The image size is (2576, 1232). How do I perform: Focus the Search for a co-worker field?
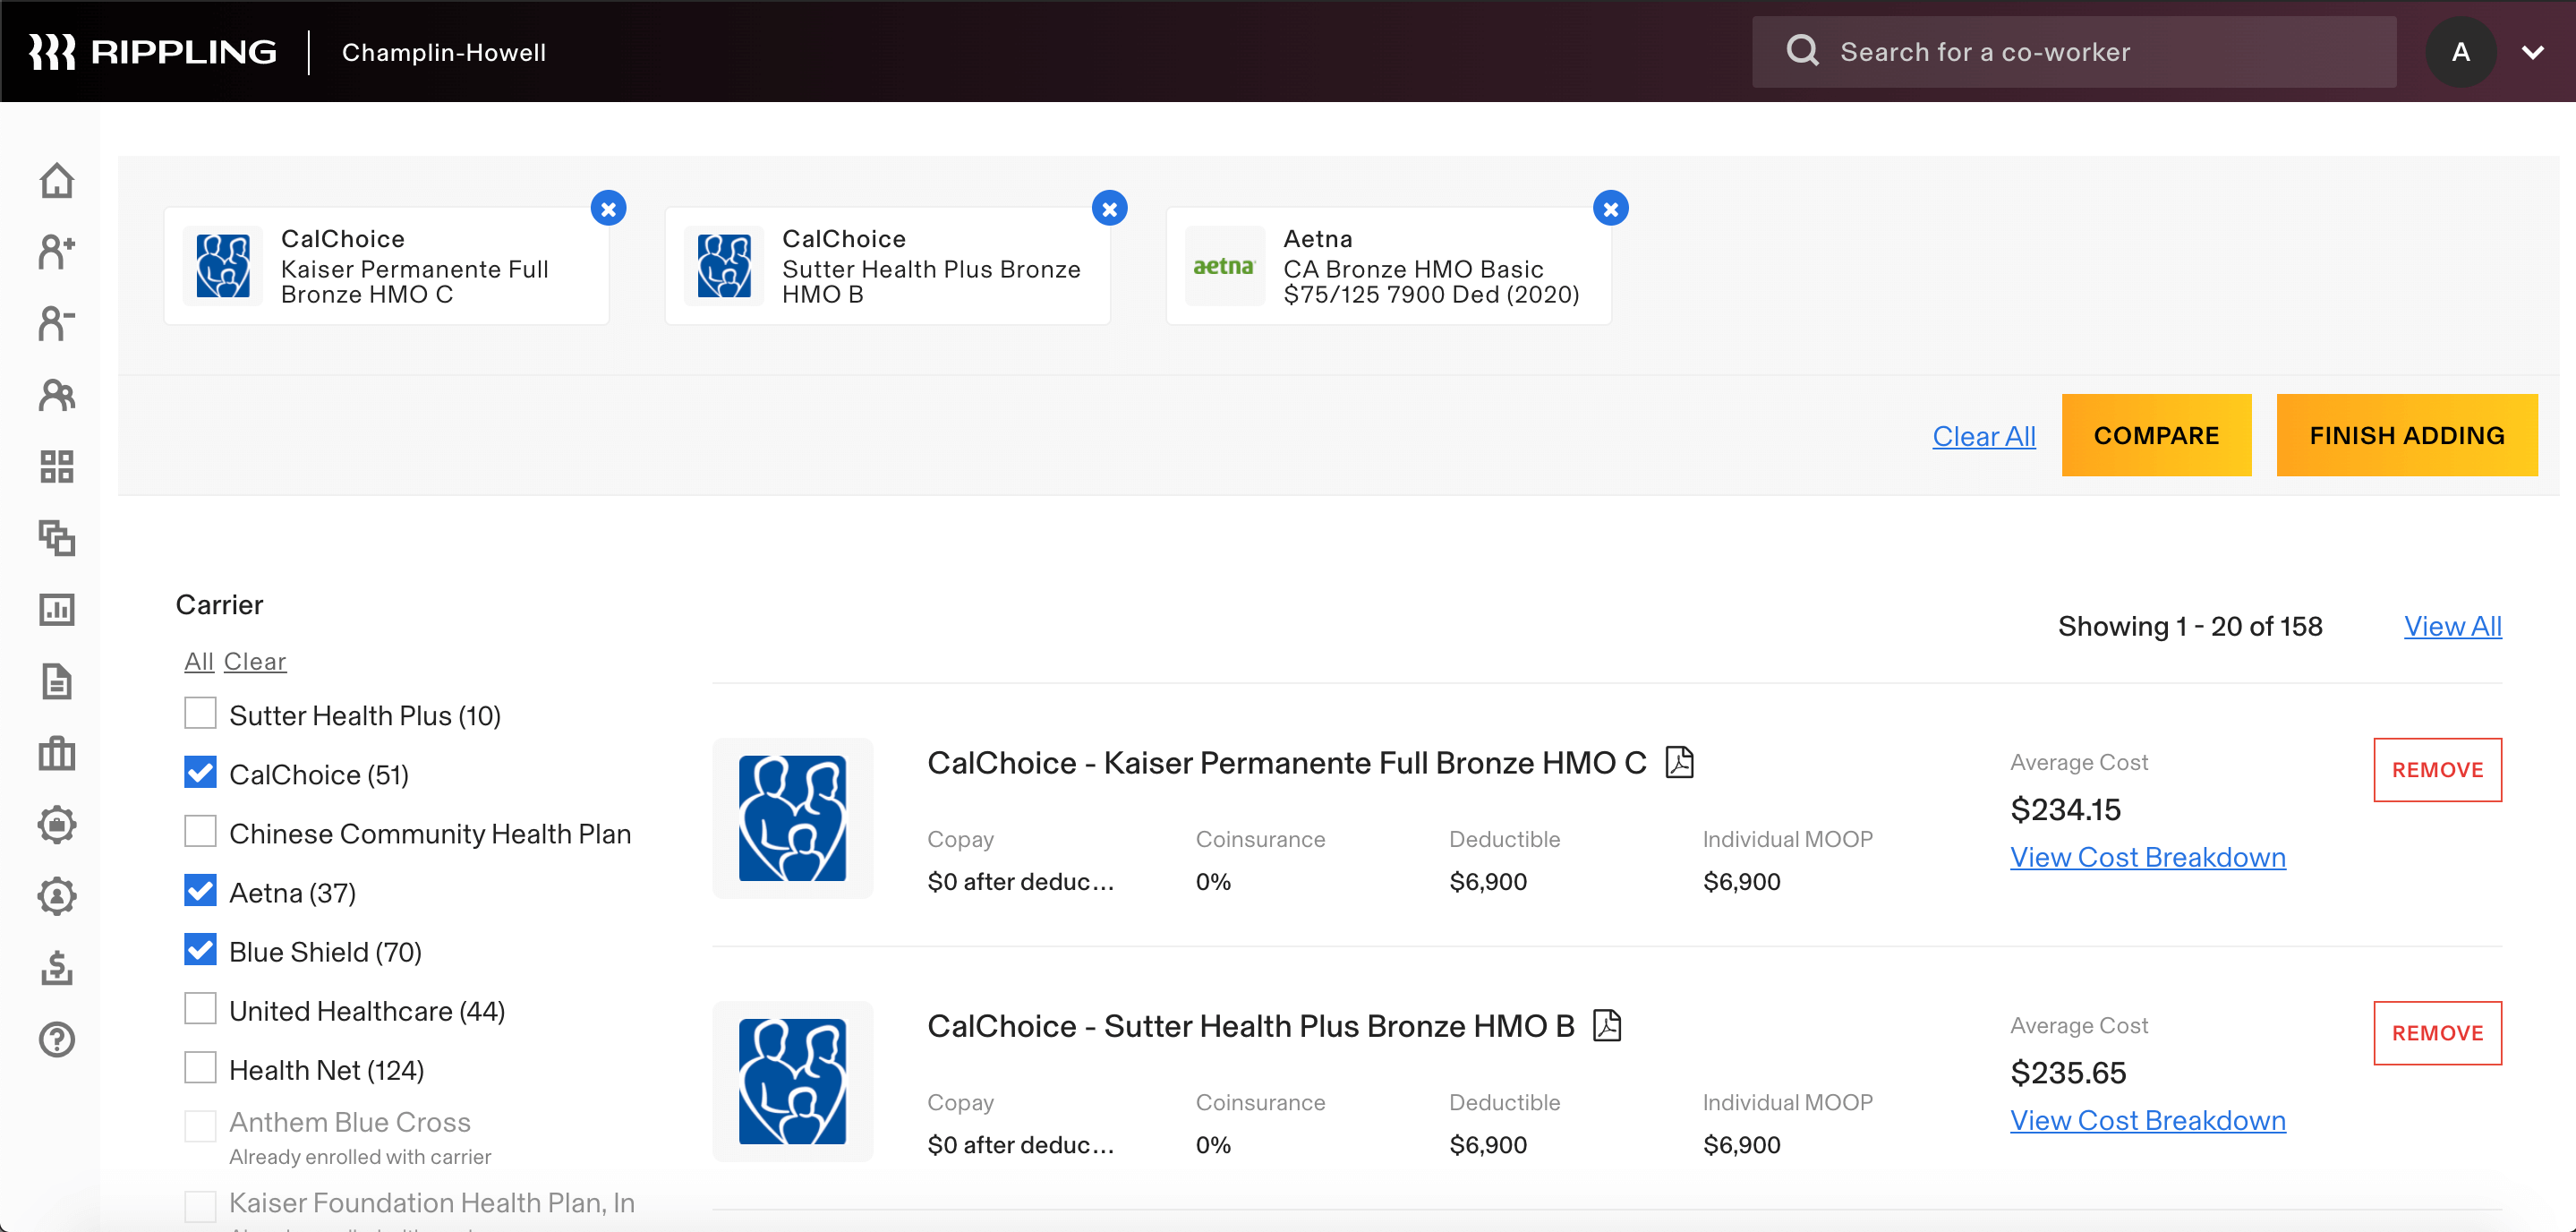2074,52
